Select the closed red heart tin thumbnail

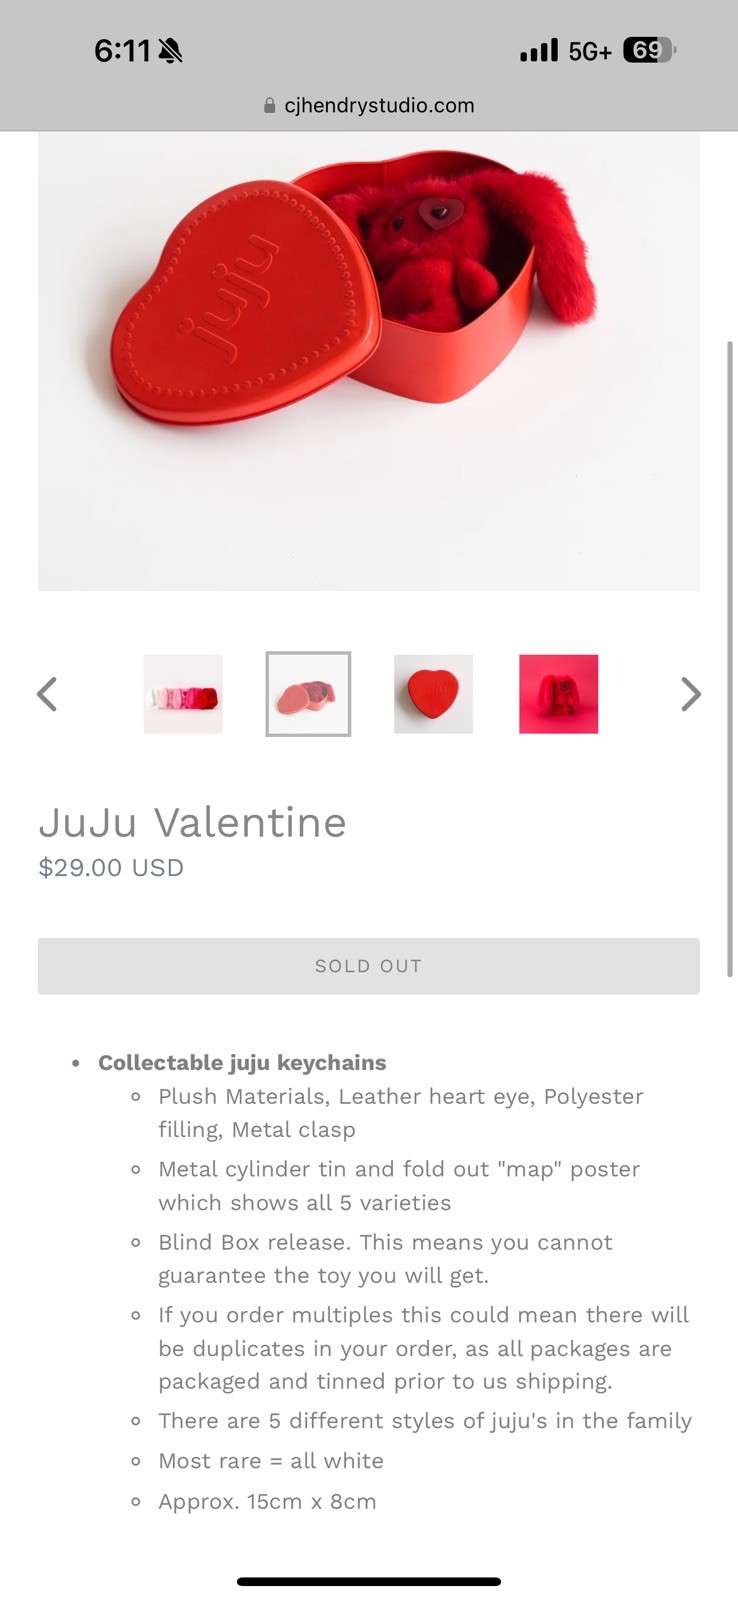[433, 694]
